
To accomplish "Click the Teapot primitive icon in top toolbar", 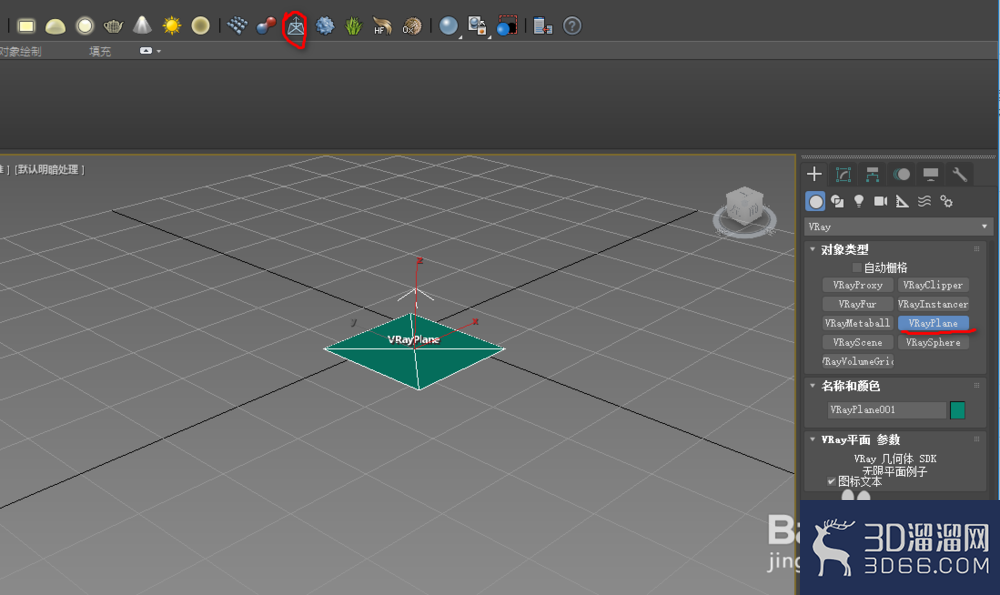I will tap(114, 27).
